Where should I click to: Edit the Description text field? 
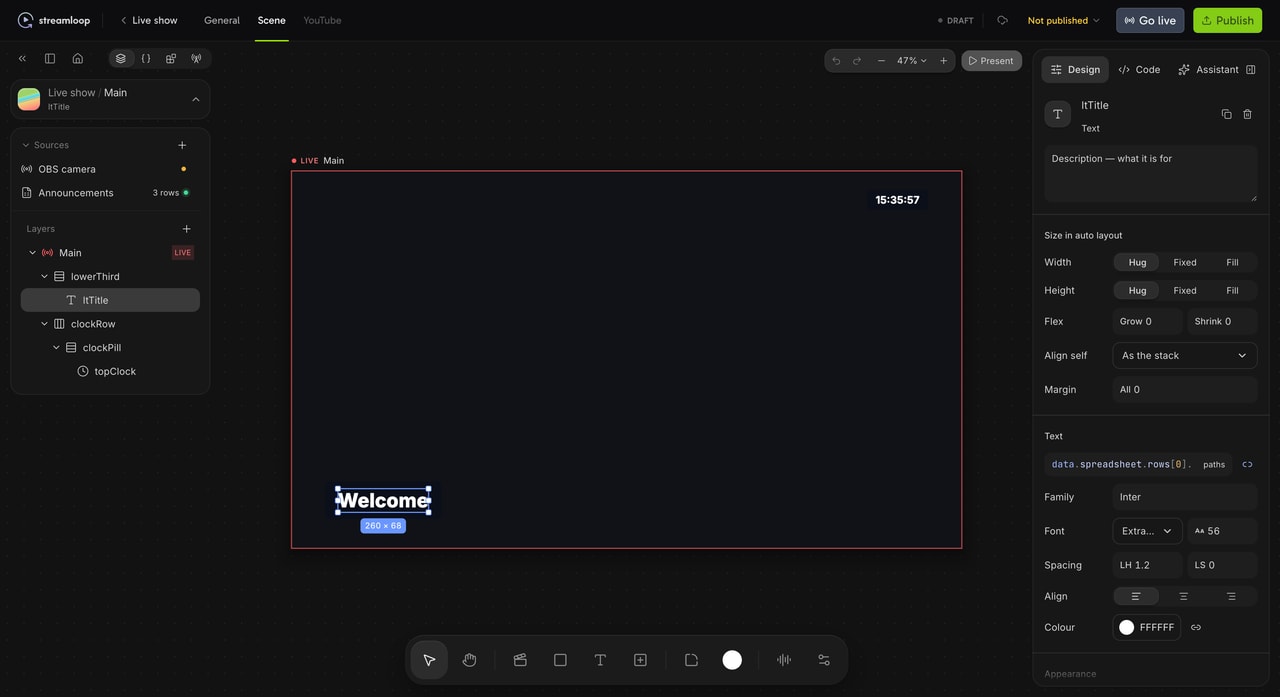(x=1150, y=173)
